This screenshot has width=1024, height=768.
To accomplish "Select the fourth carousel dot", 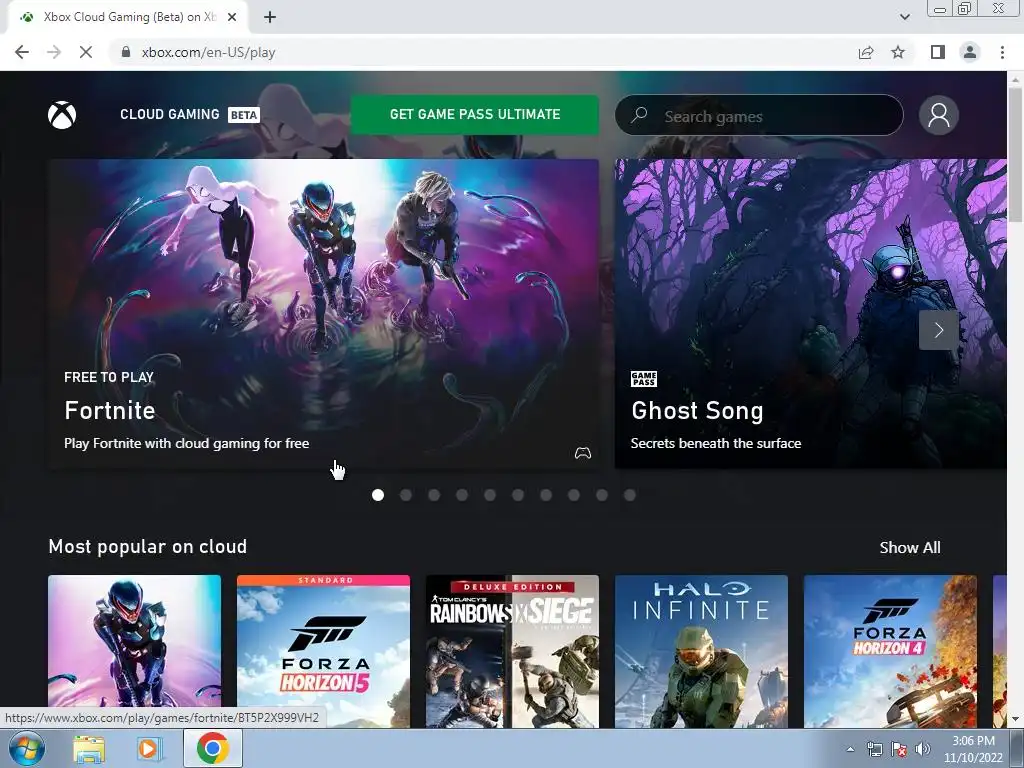I will [x=462, y=495].
